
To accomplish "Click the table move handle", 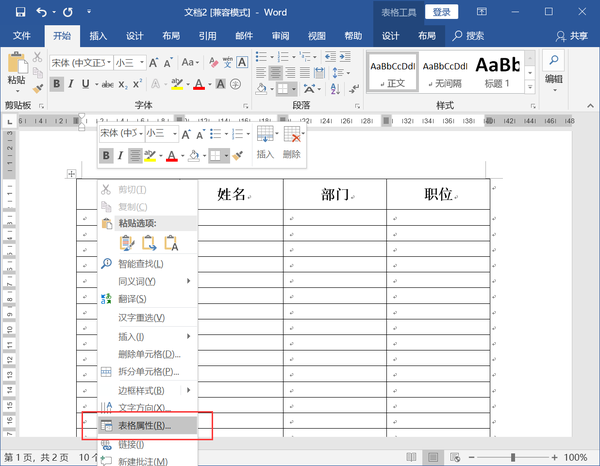I will pos(71,174).
